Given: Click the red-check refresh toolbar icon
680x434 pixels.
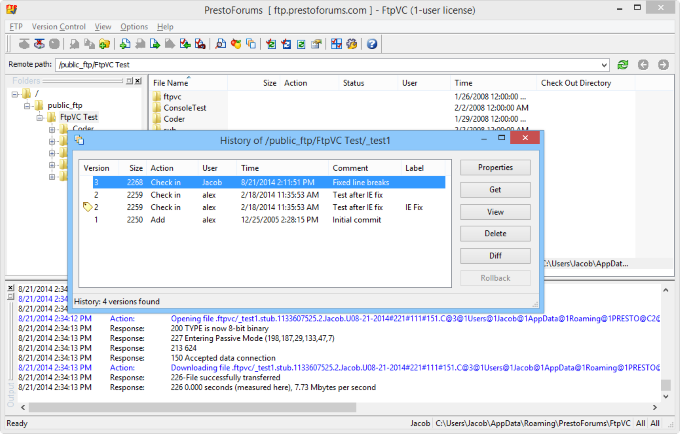Looking at the screenshot, I should 271,44.
